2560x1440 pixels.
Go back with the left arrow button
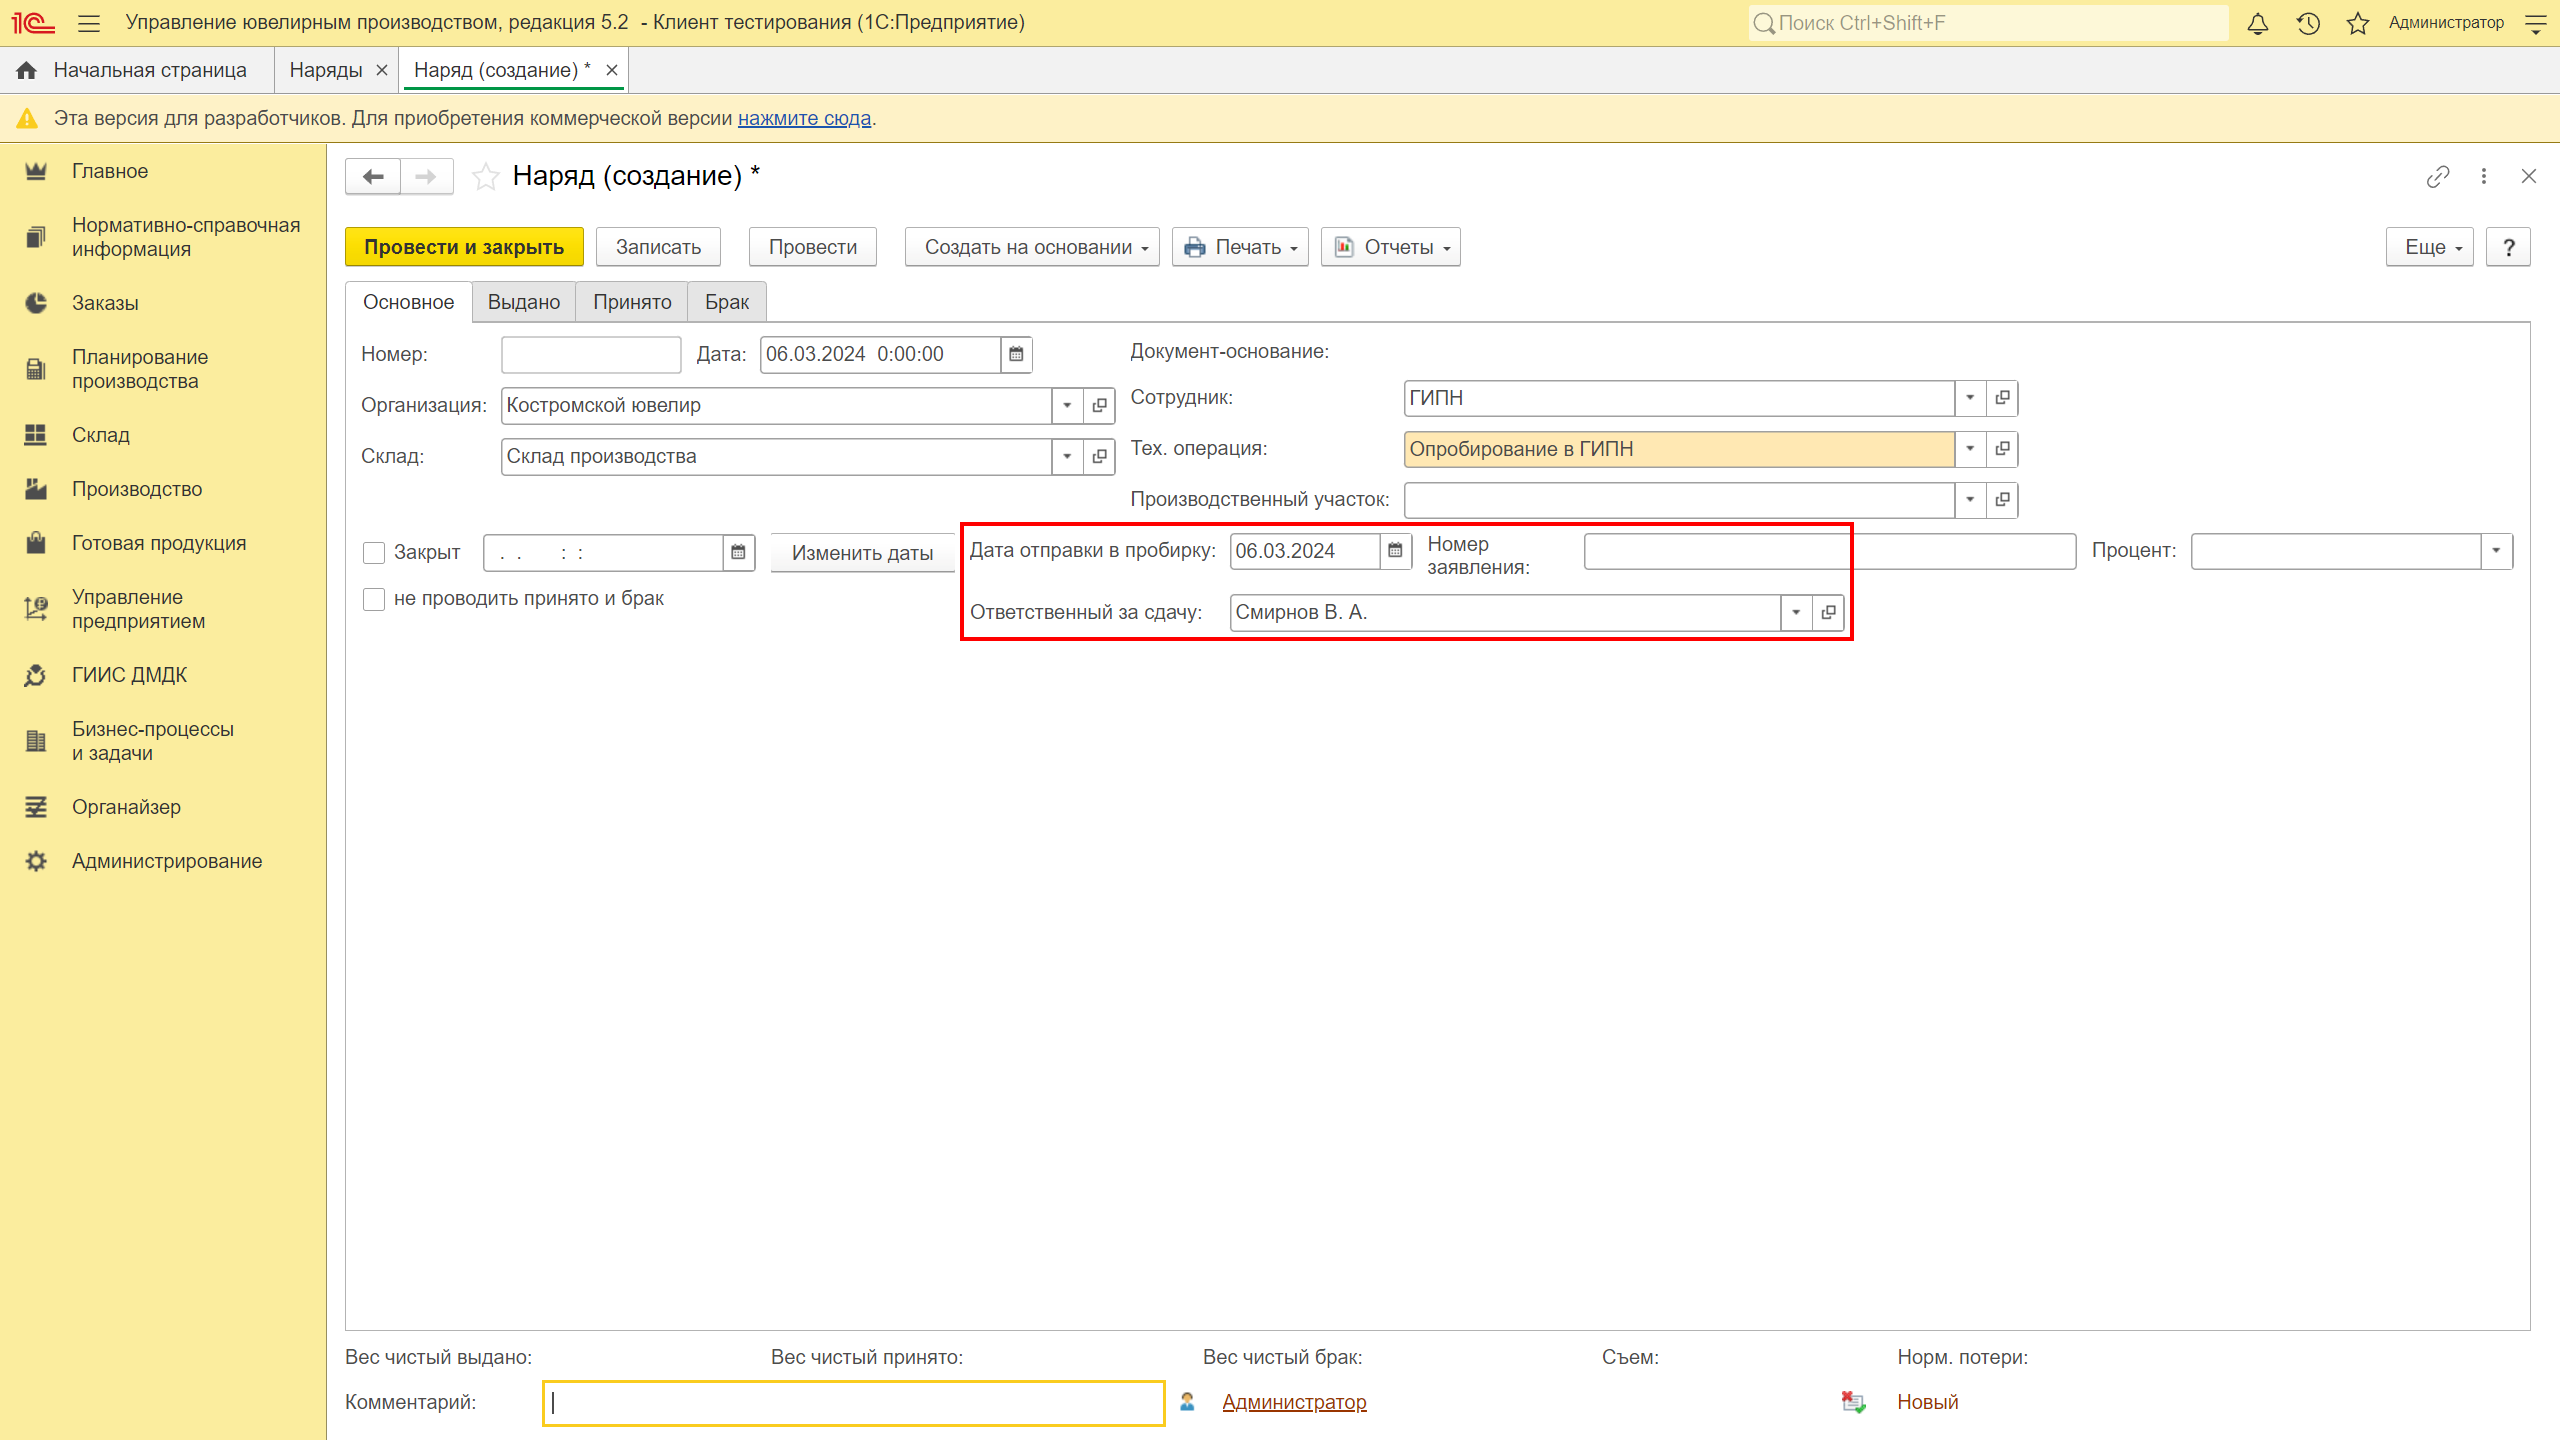click(373, 176)
